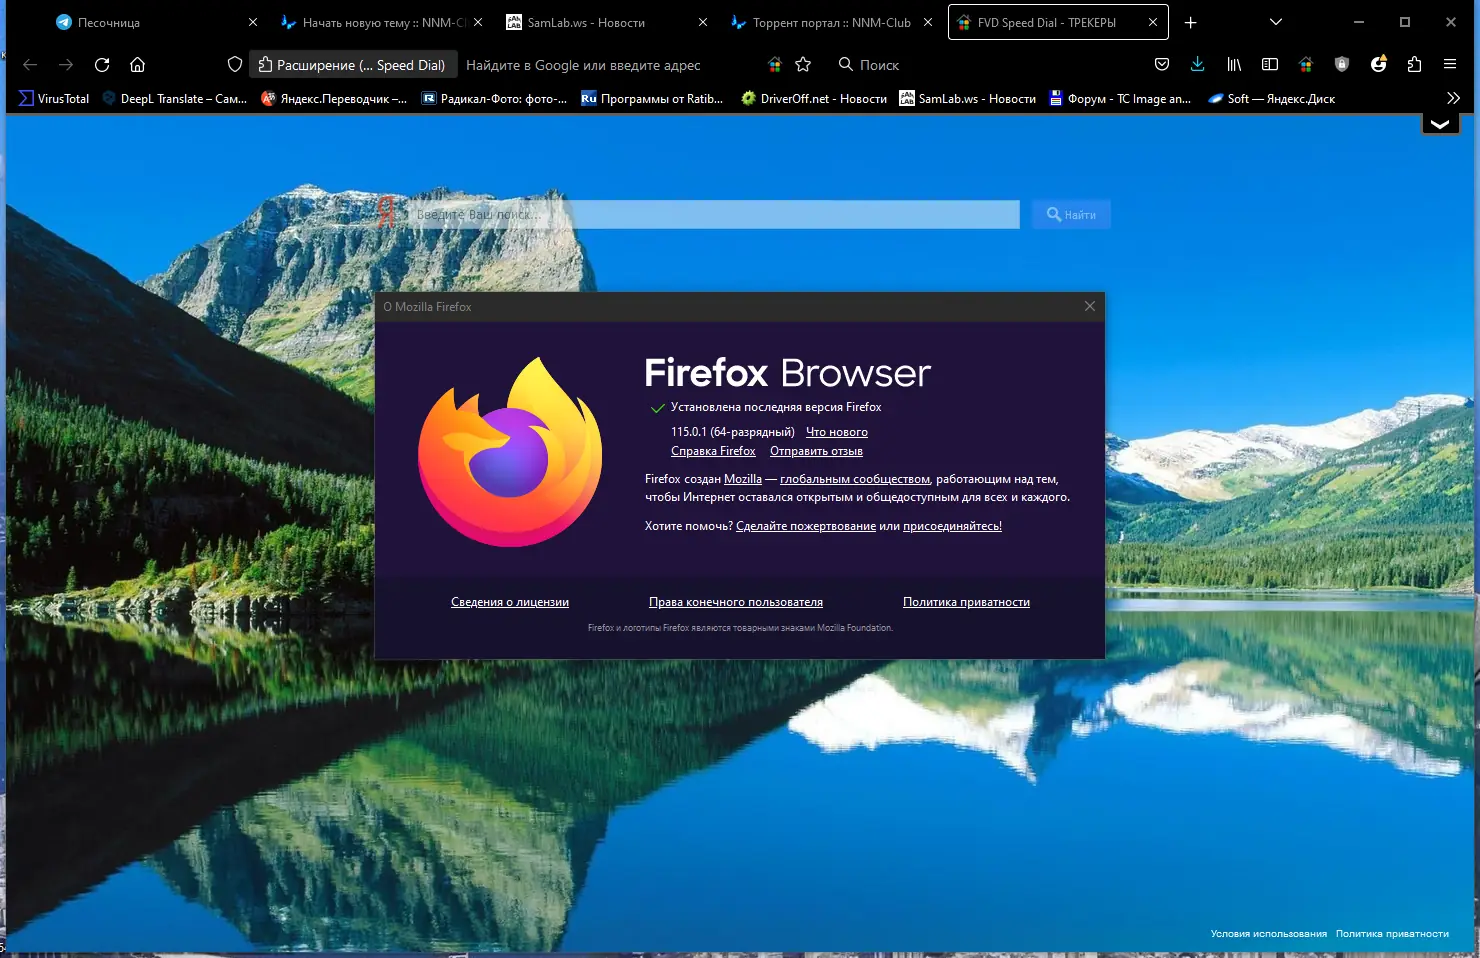Close the SamLab.ws - Новости tab

[703, 22]
